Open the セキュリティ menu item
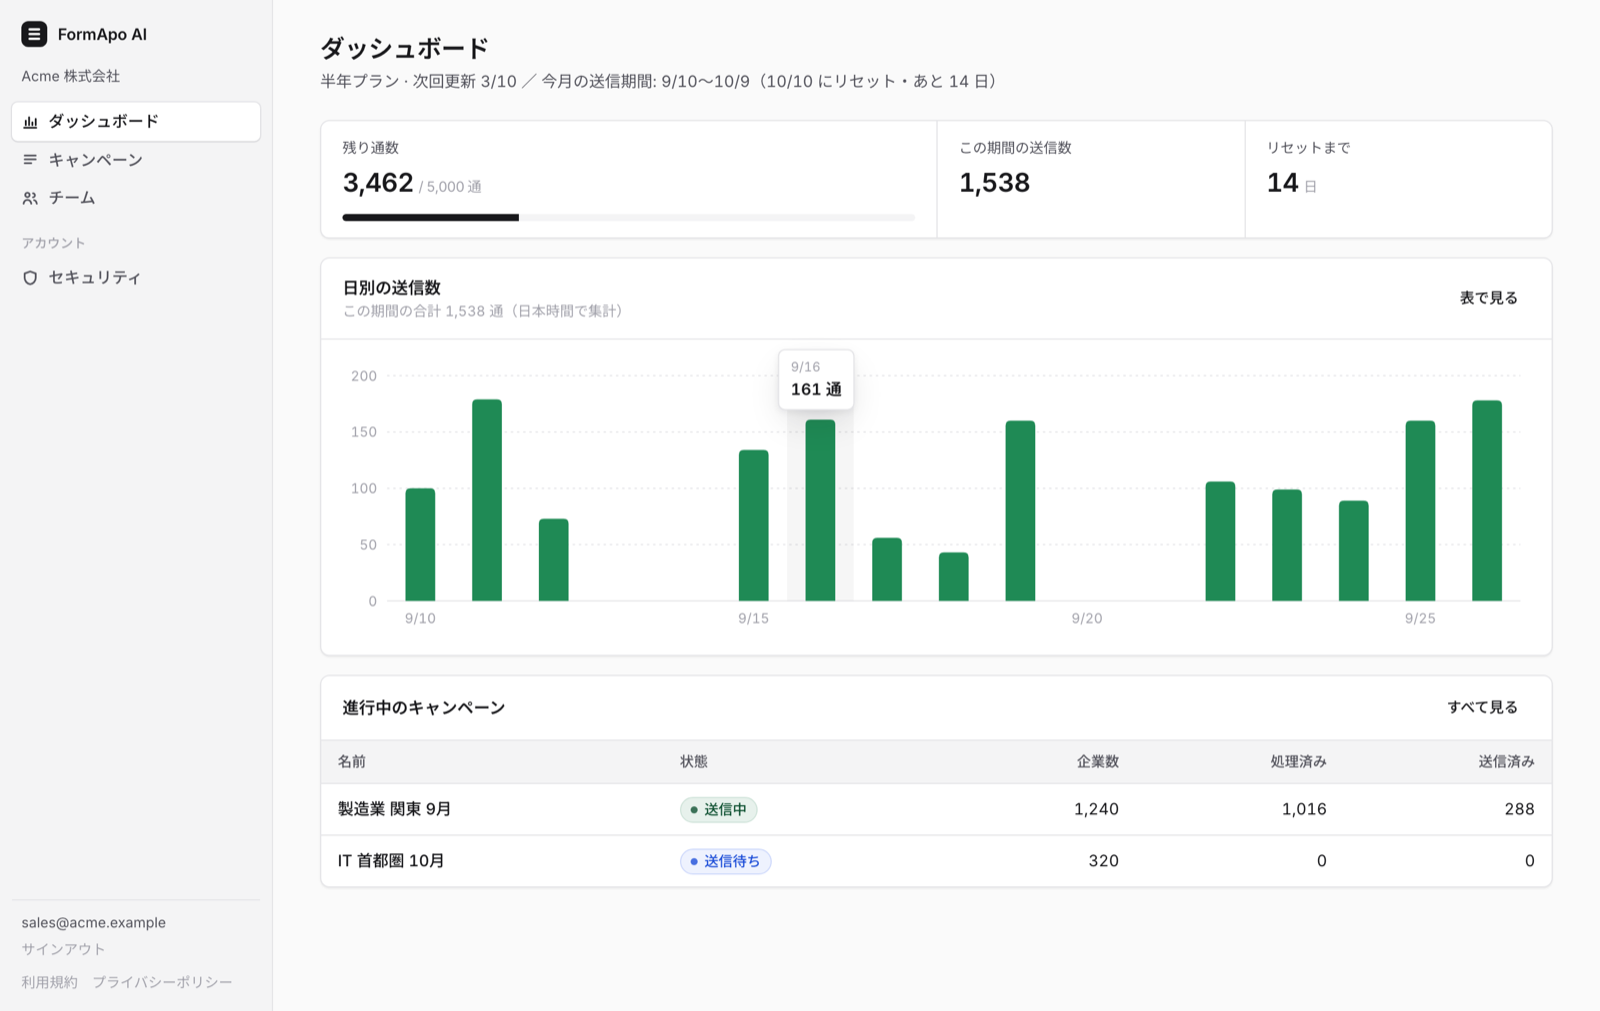This screenshot has width=1600, height=1011. (x=136, y=277)
